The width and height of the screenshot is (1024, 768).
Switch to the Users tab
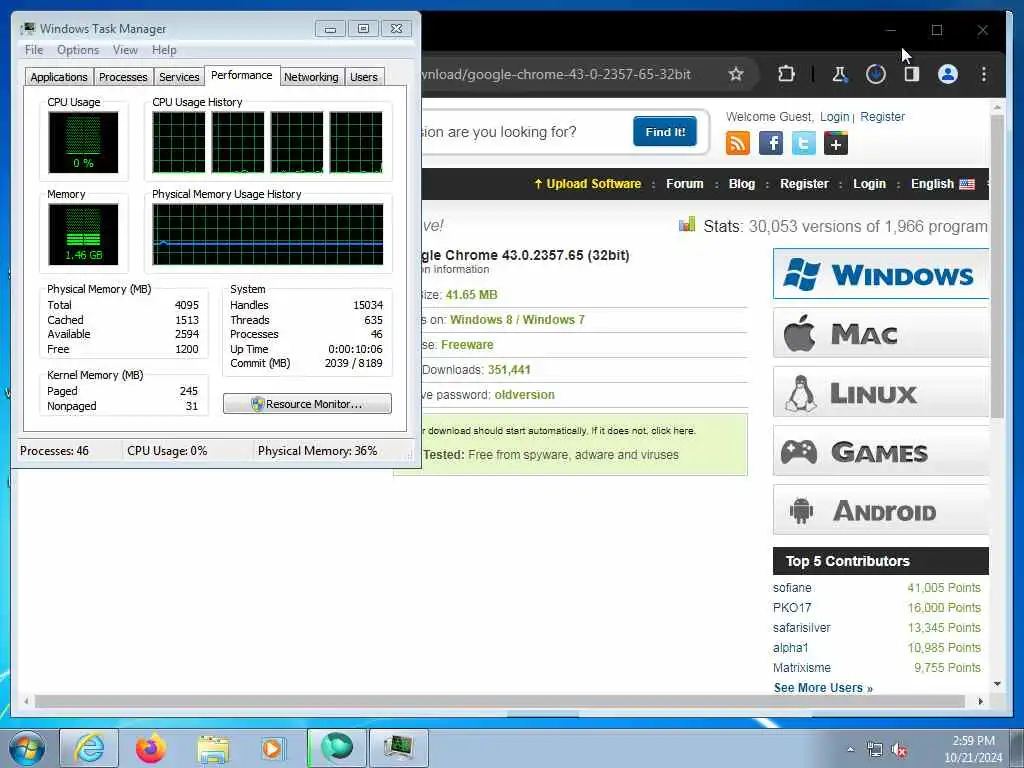click(x=364, y=77)
